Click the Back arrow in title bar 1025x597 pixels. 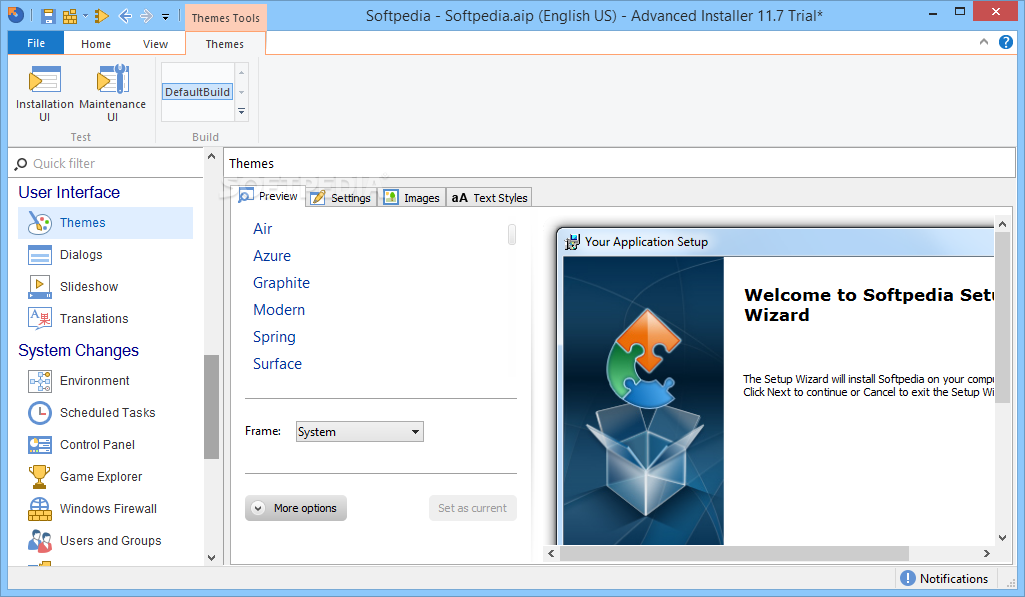(x=125, y=16)
